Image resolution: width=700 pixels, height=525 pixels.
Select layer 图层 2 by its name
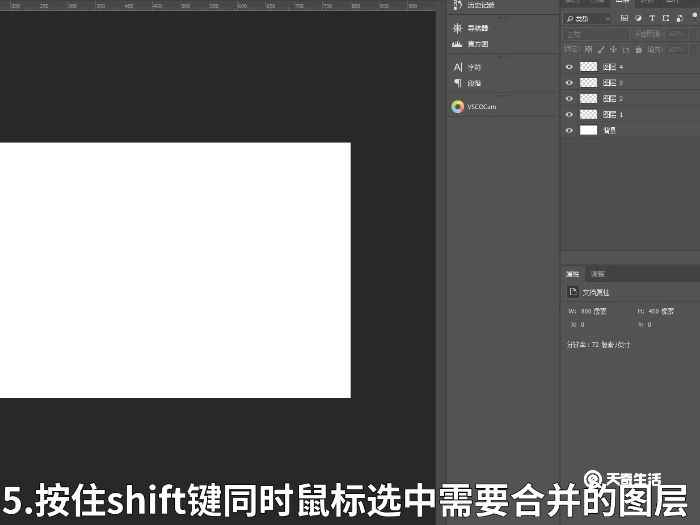[x=612, y=99]
